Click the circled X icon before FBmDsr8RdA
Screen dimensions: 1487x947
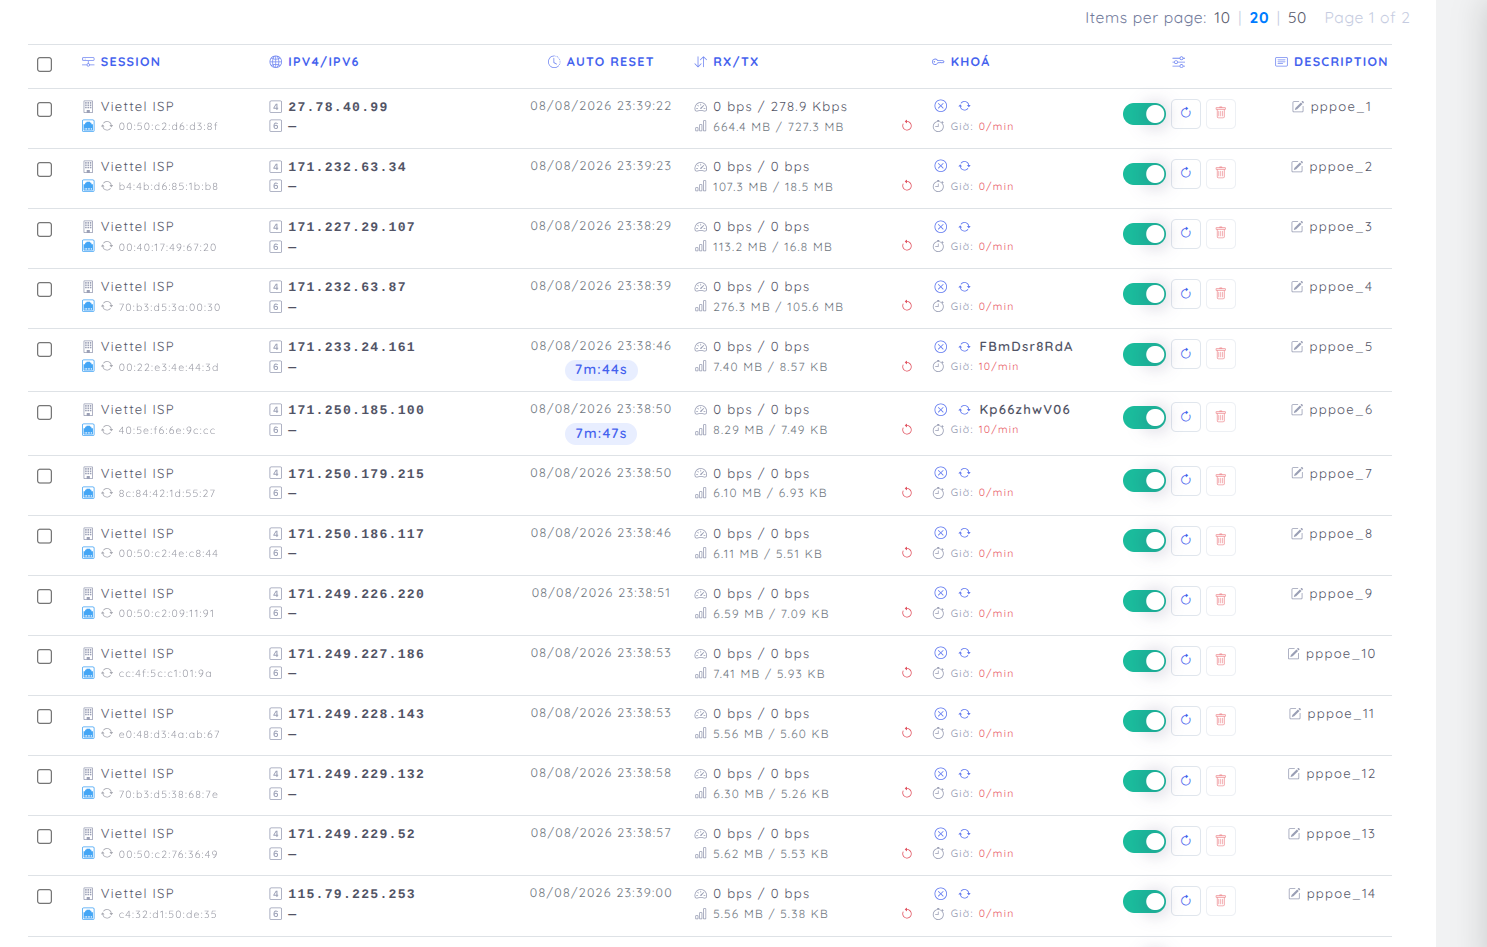[940, 347]
